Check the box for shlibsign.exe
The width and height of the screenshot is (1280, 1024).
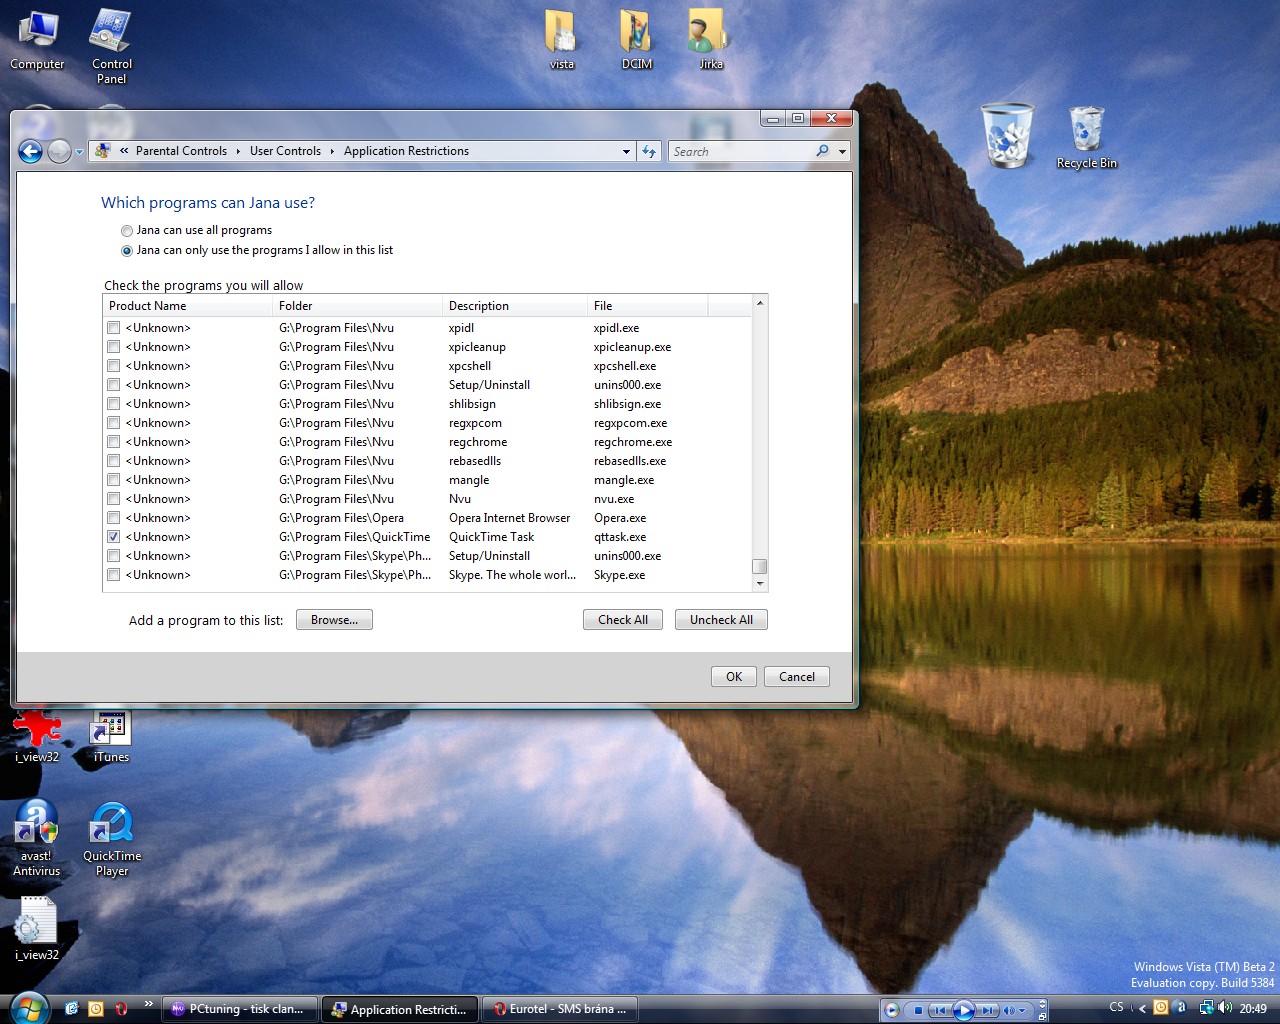114,404
